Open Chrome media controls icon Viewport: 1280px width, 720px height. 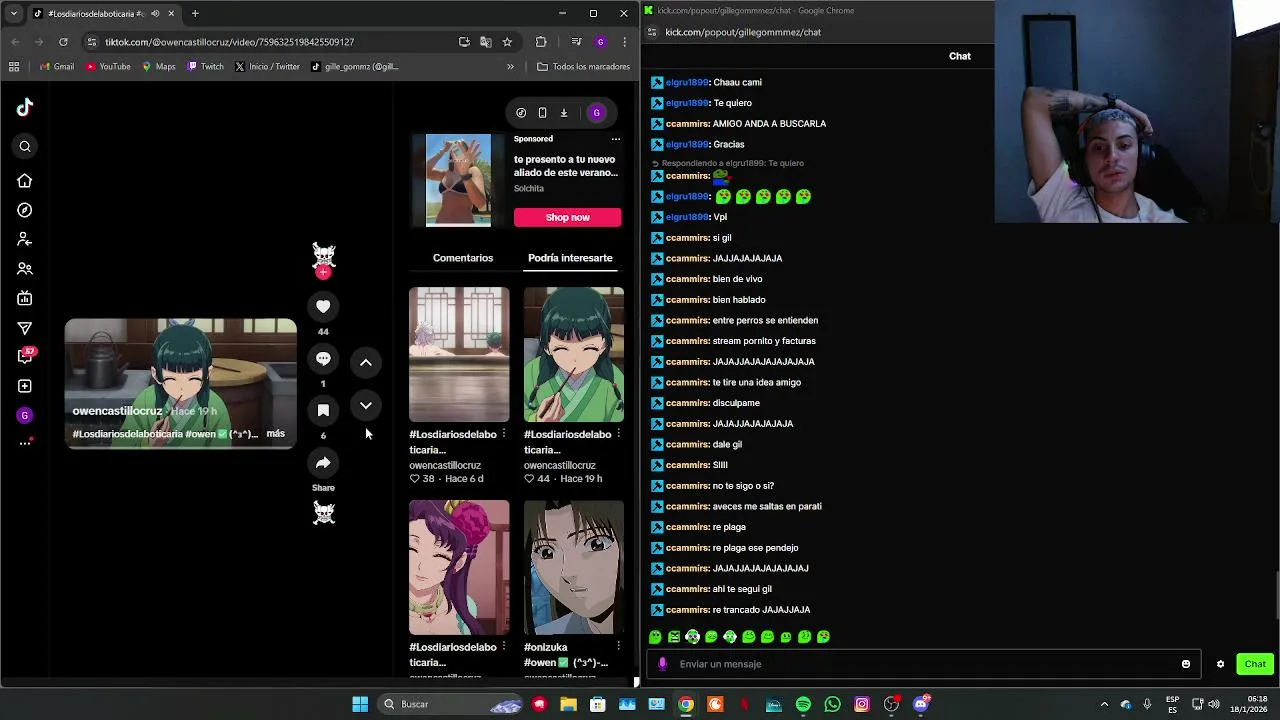click(576, 42)
